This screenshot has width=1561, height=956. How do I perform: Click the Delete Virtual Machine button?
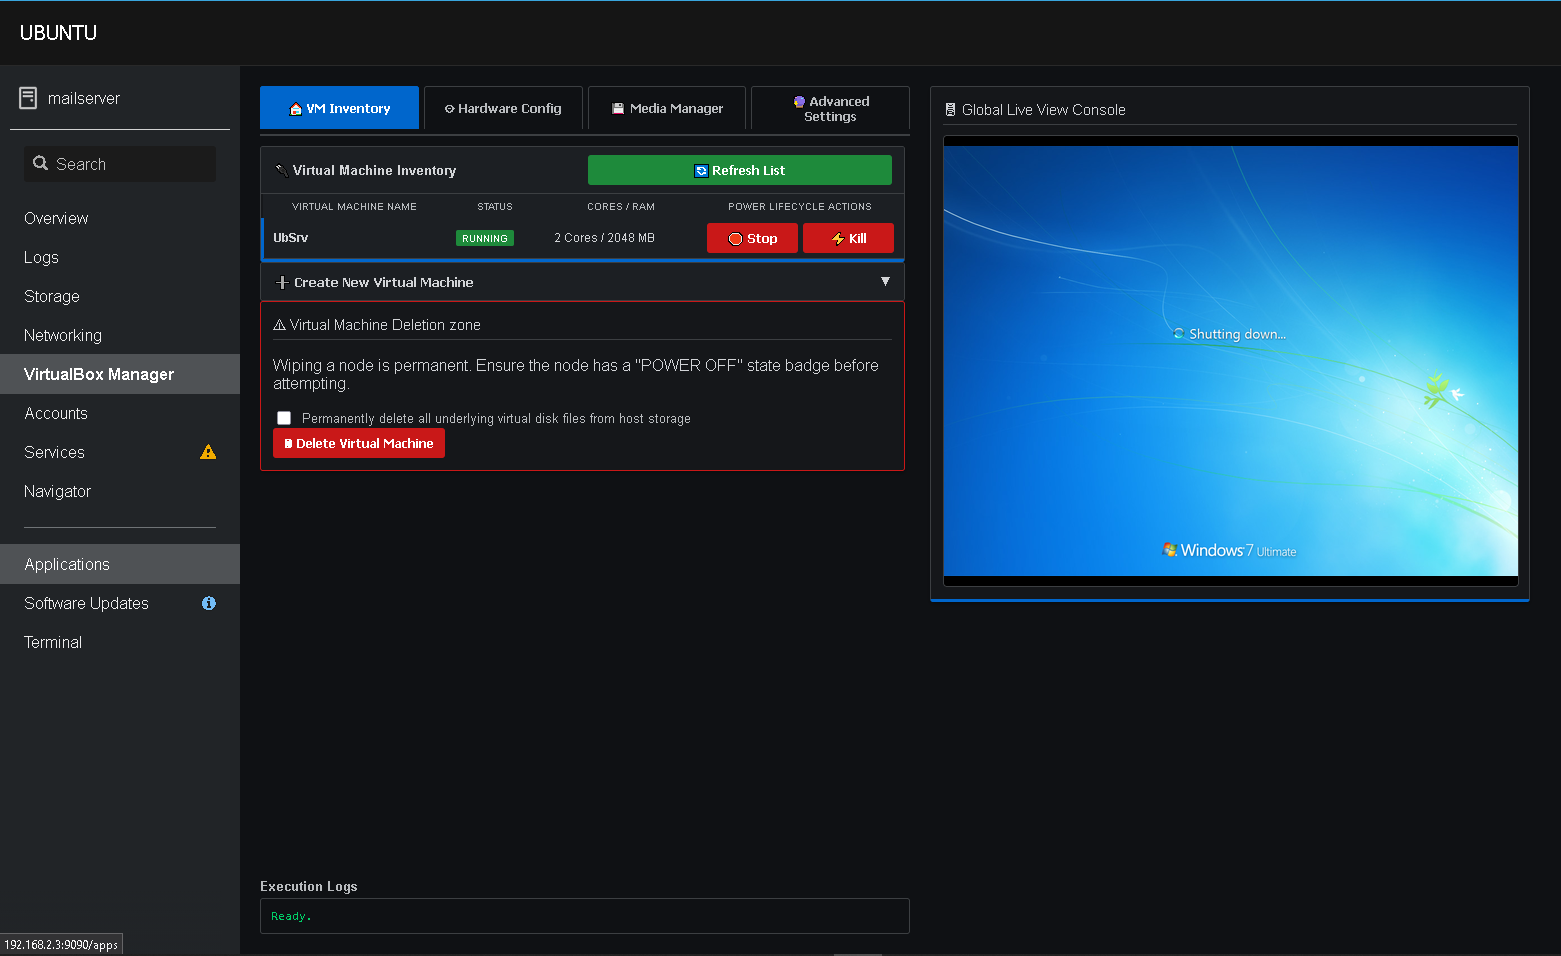point(359,443)
